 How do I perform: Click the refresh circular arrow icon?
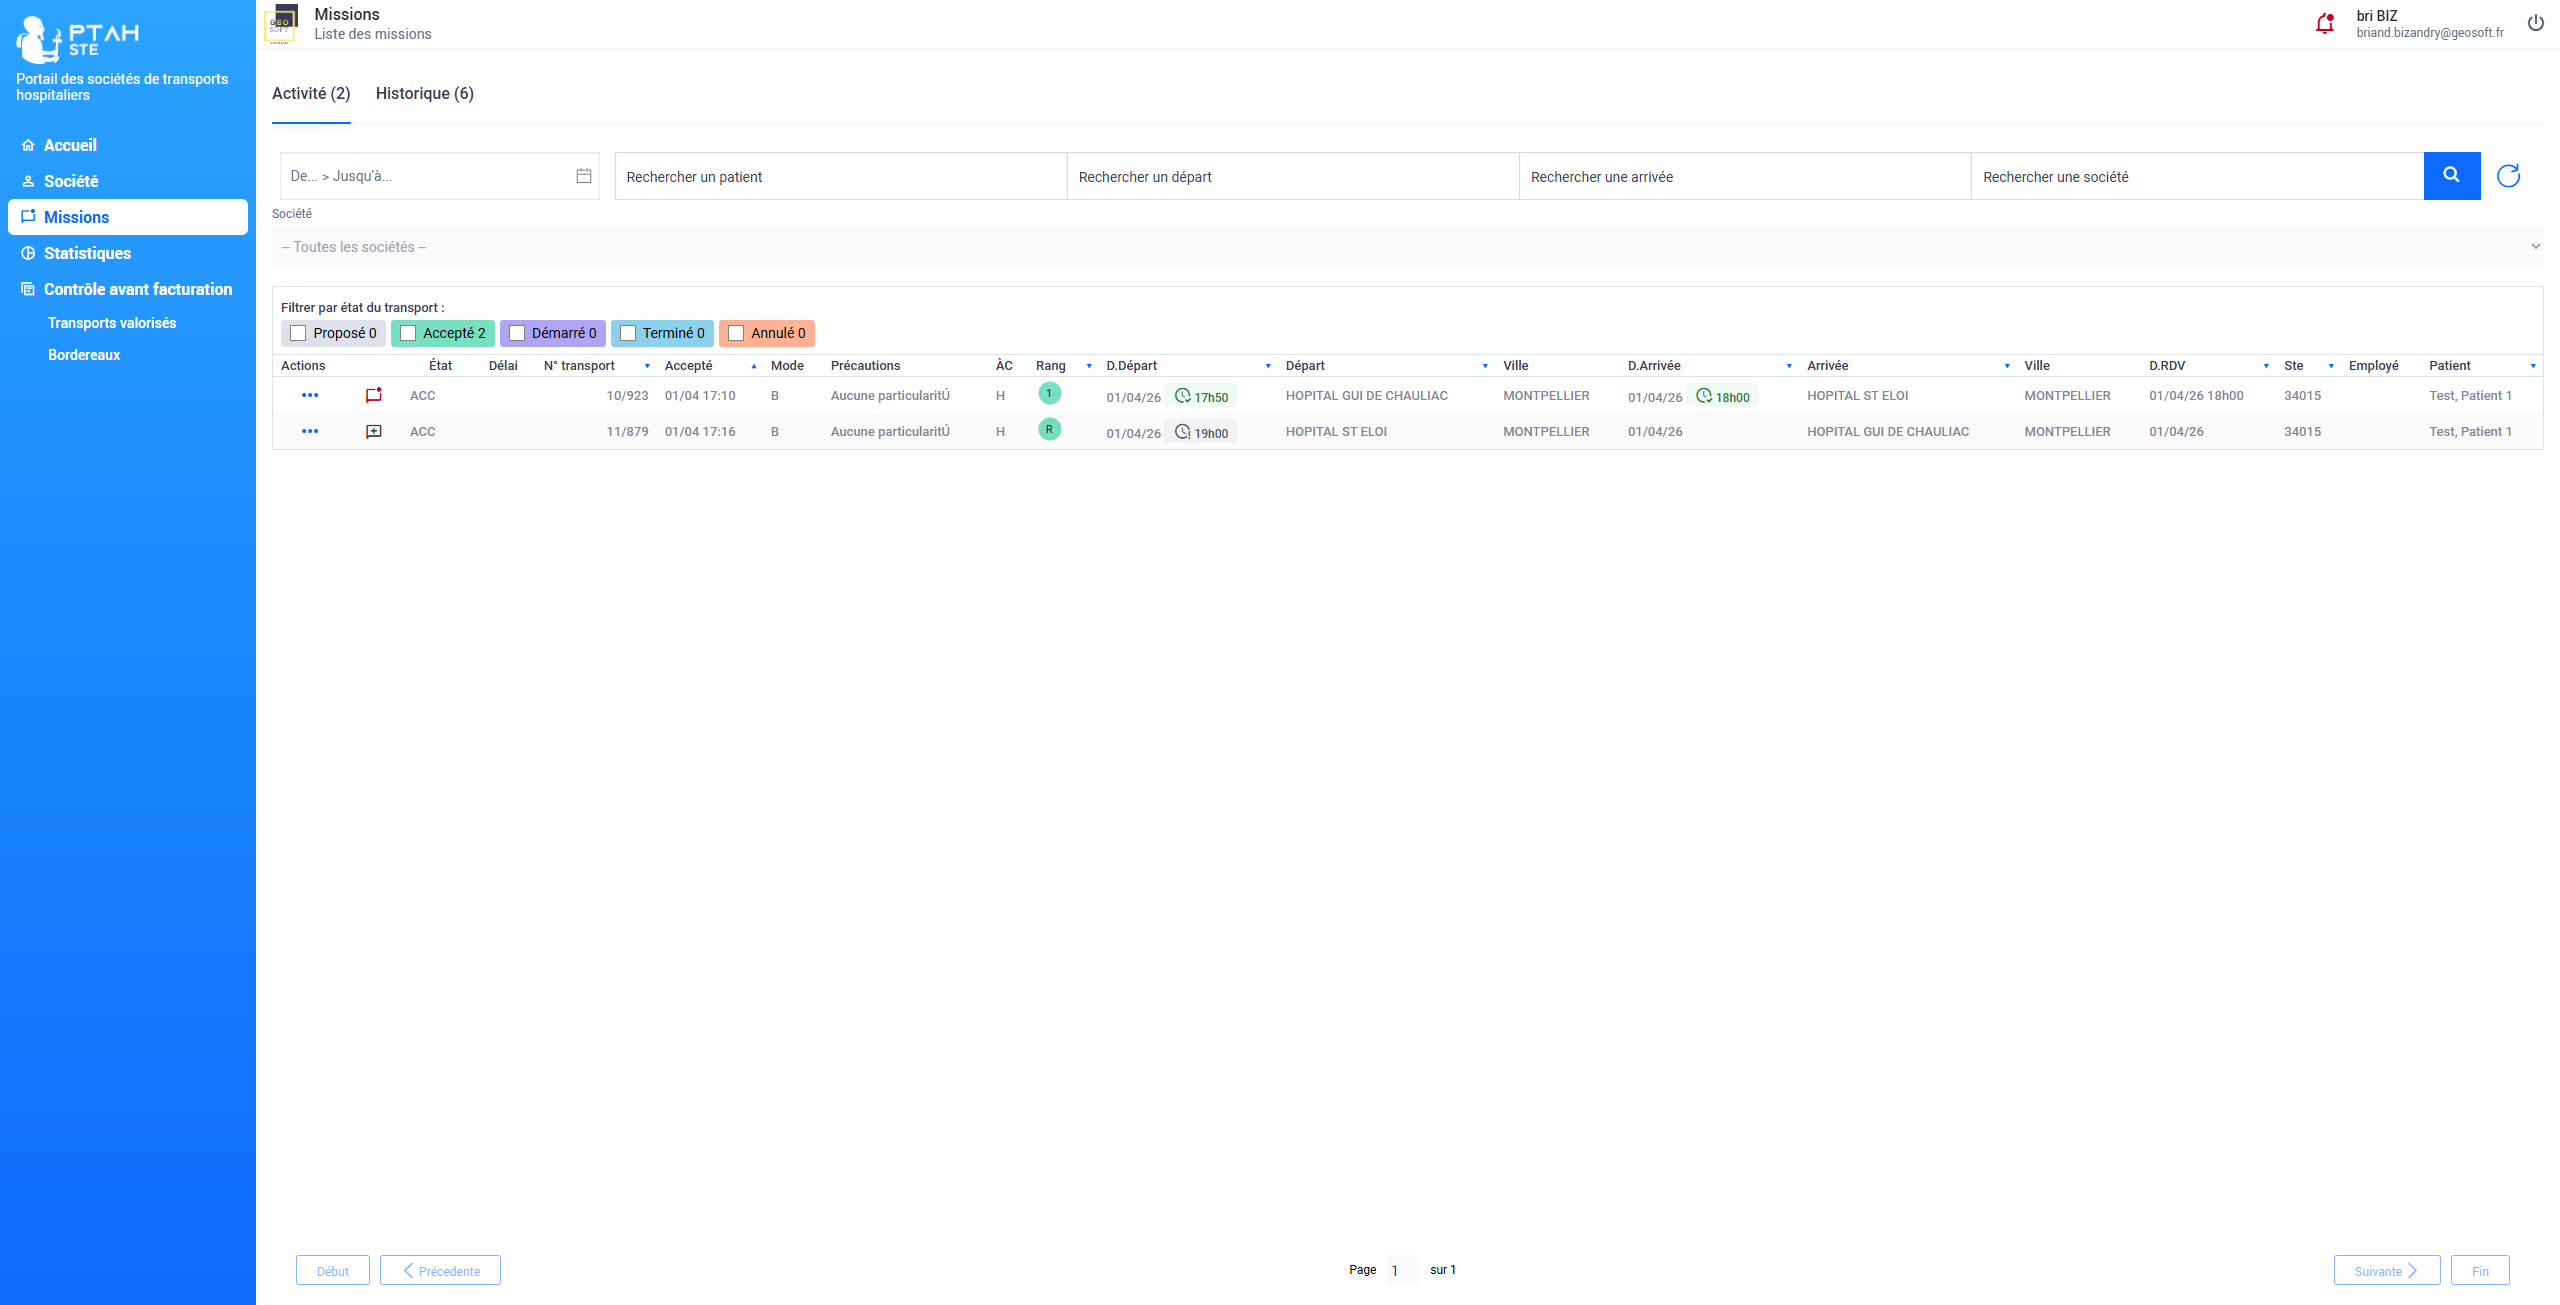[2508, 176]
